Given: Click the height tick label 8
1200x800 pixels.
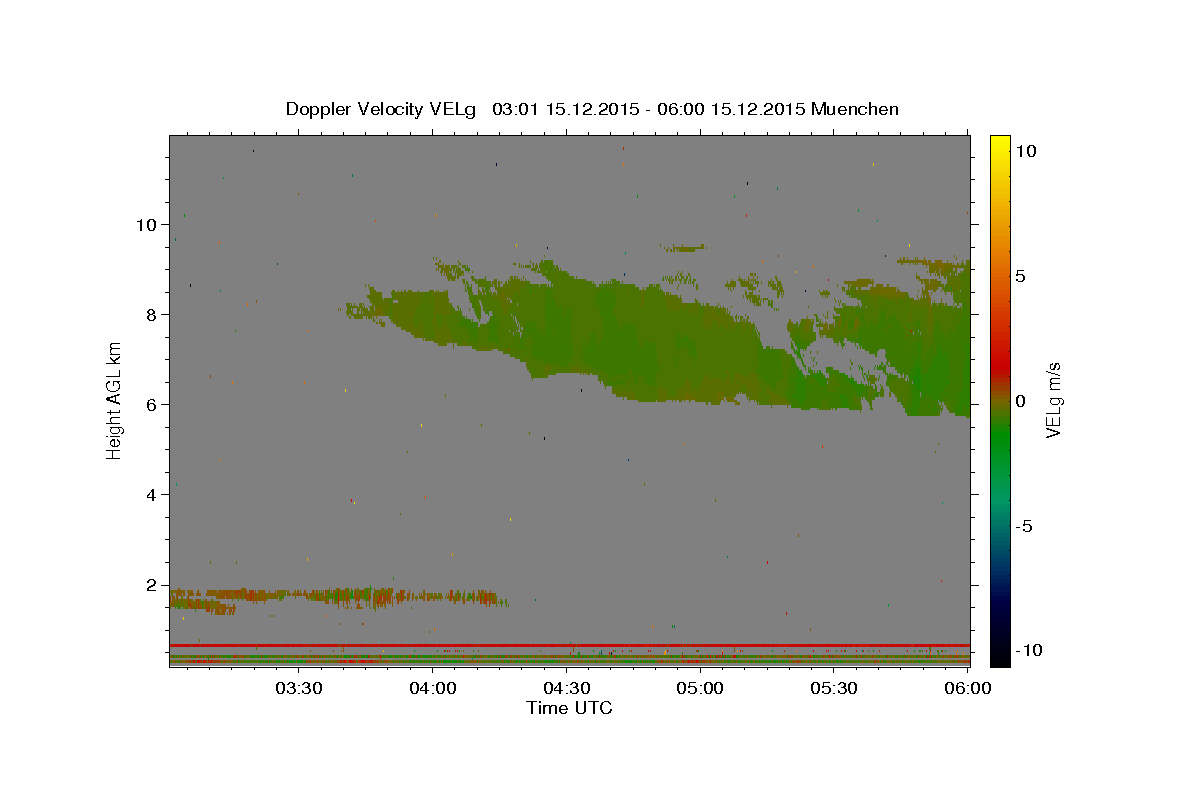Looking at the screenshot, I should [152, 314].
